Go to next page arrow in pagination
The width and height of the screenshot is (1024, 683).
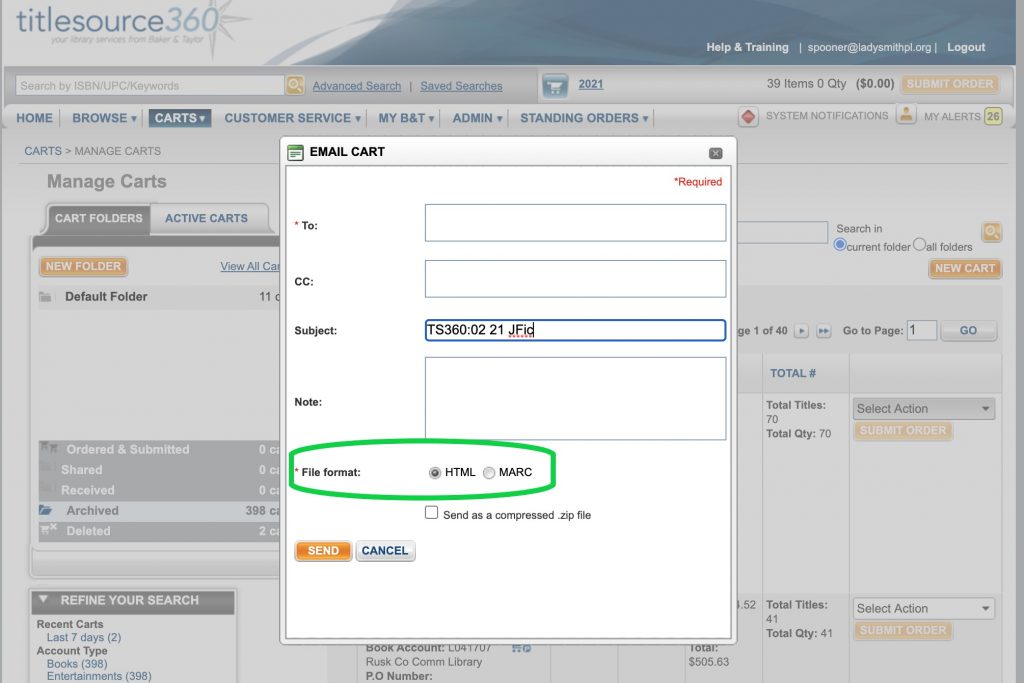[x=801, y=331]
